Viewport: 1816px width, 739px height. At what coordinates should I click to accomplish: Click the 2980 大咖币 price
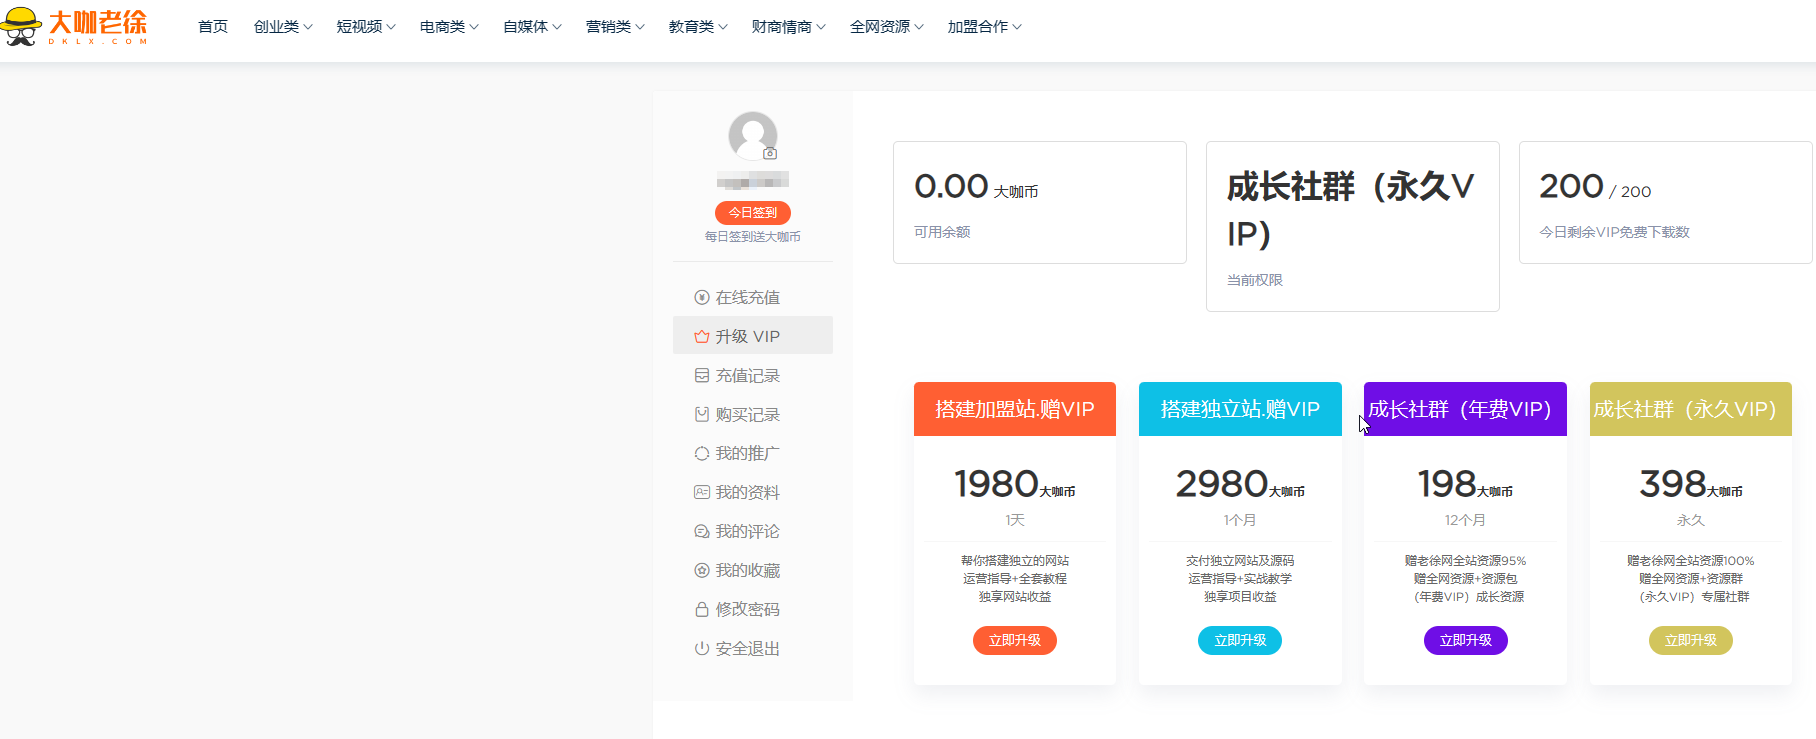pyautogui.click(x=1240, y=484)
